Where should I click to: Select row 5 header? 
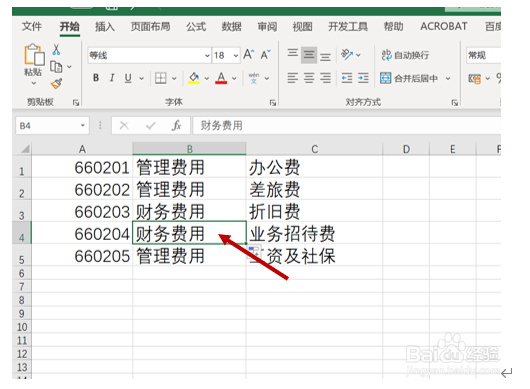(x=22, y=255)
